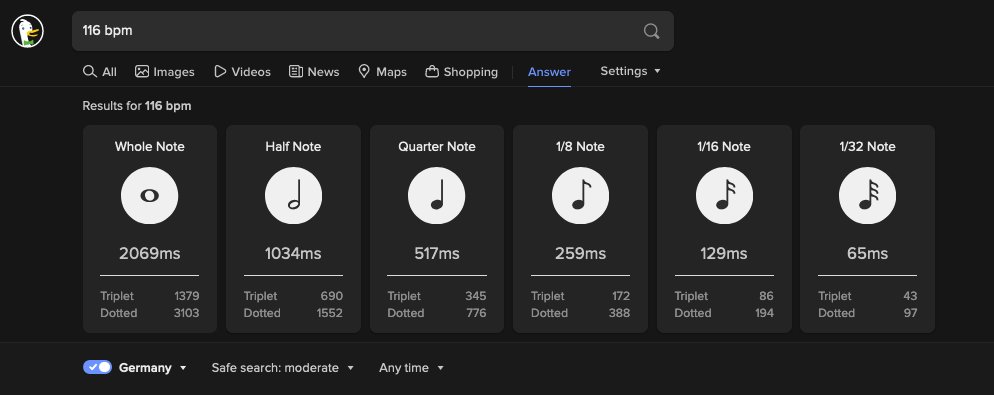Click the Whole Note card title

point(150,146)
